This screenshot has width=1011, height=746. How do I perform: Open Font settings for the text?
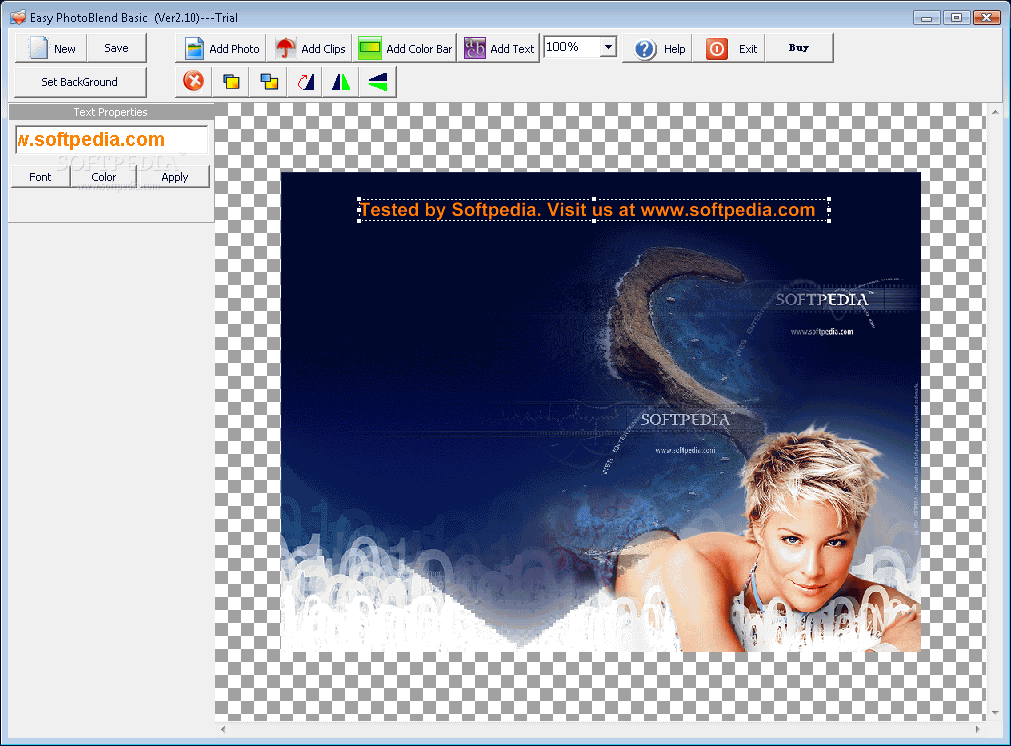40,177
